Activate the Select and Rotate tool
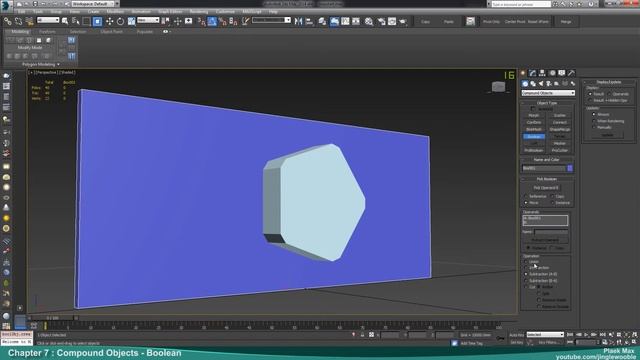This screenshot has height=360, width=640. [x=120, y=21]
